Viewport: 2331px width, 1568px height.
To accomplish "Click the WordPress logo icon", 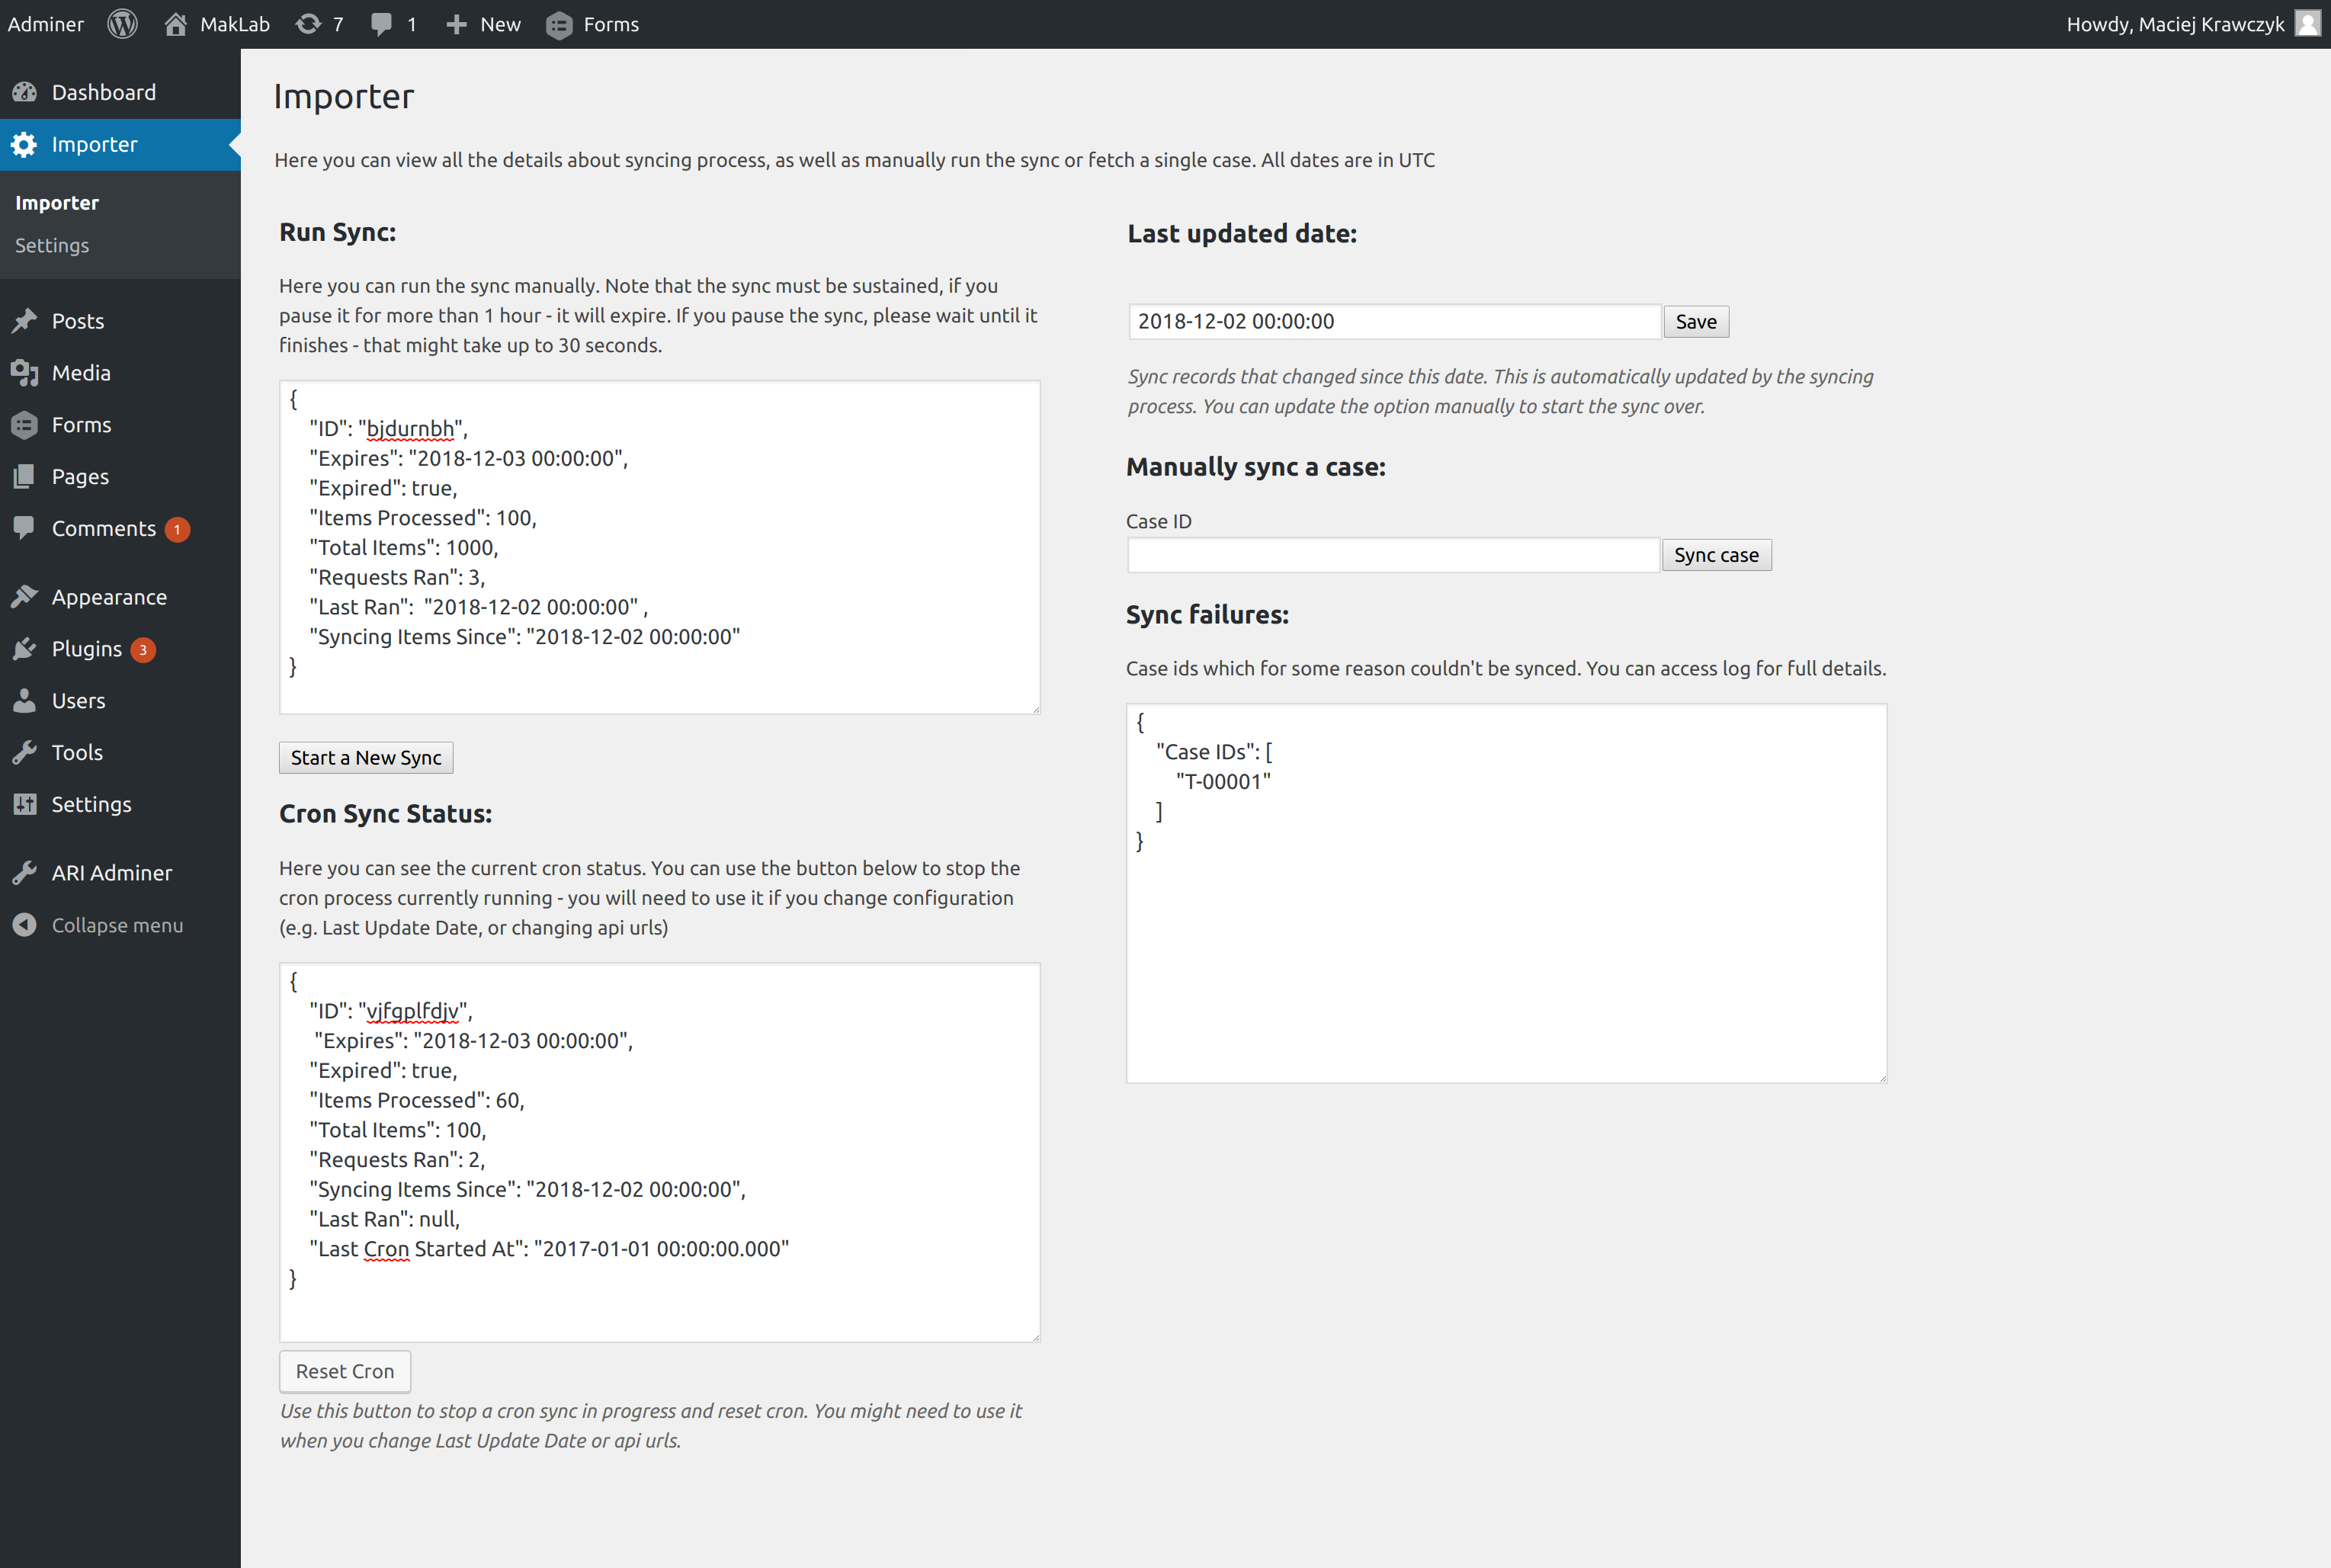I will point(122,24).
